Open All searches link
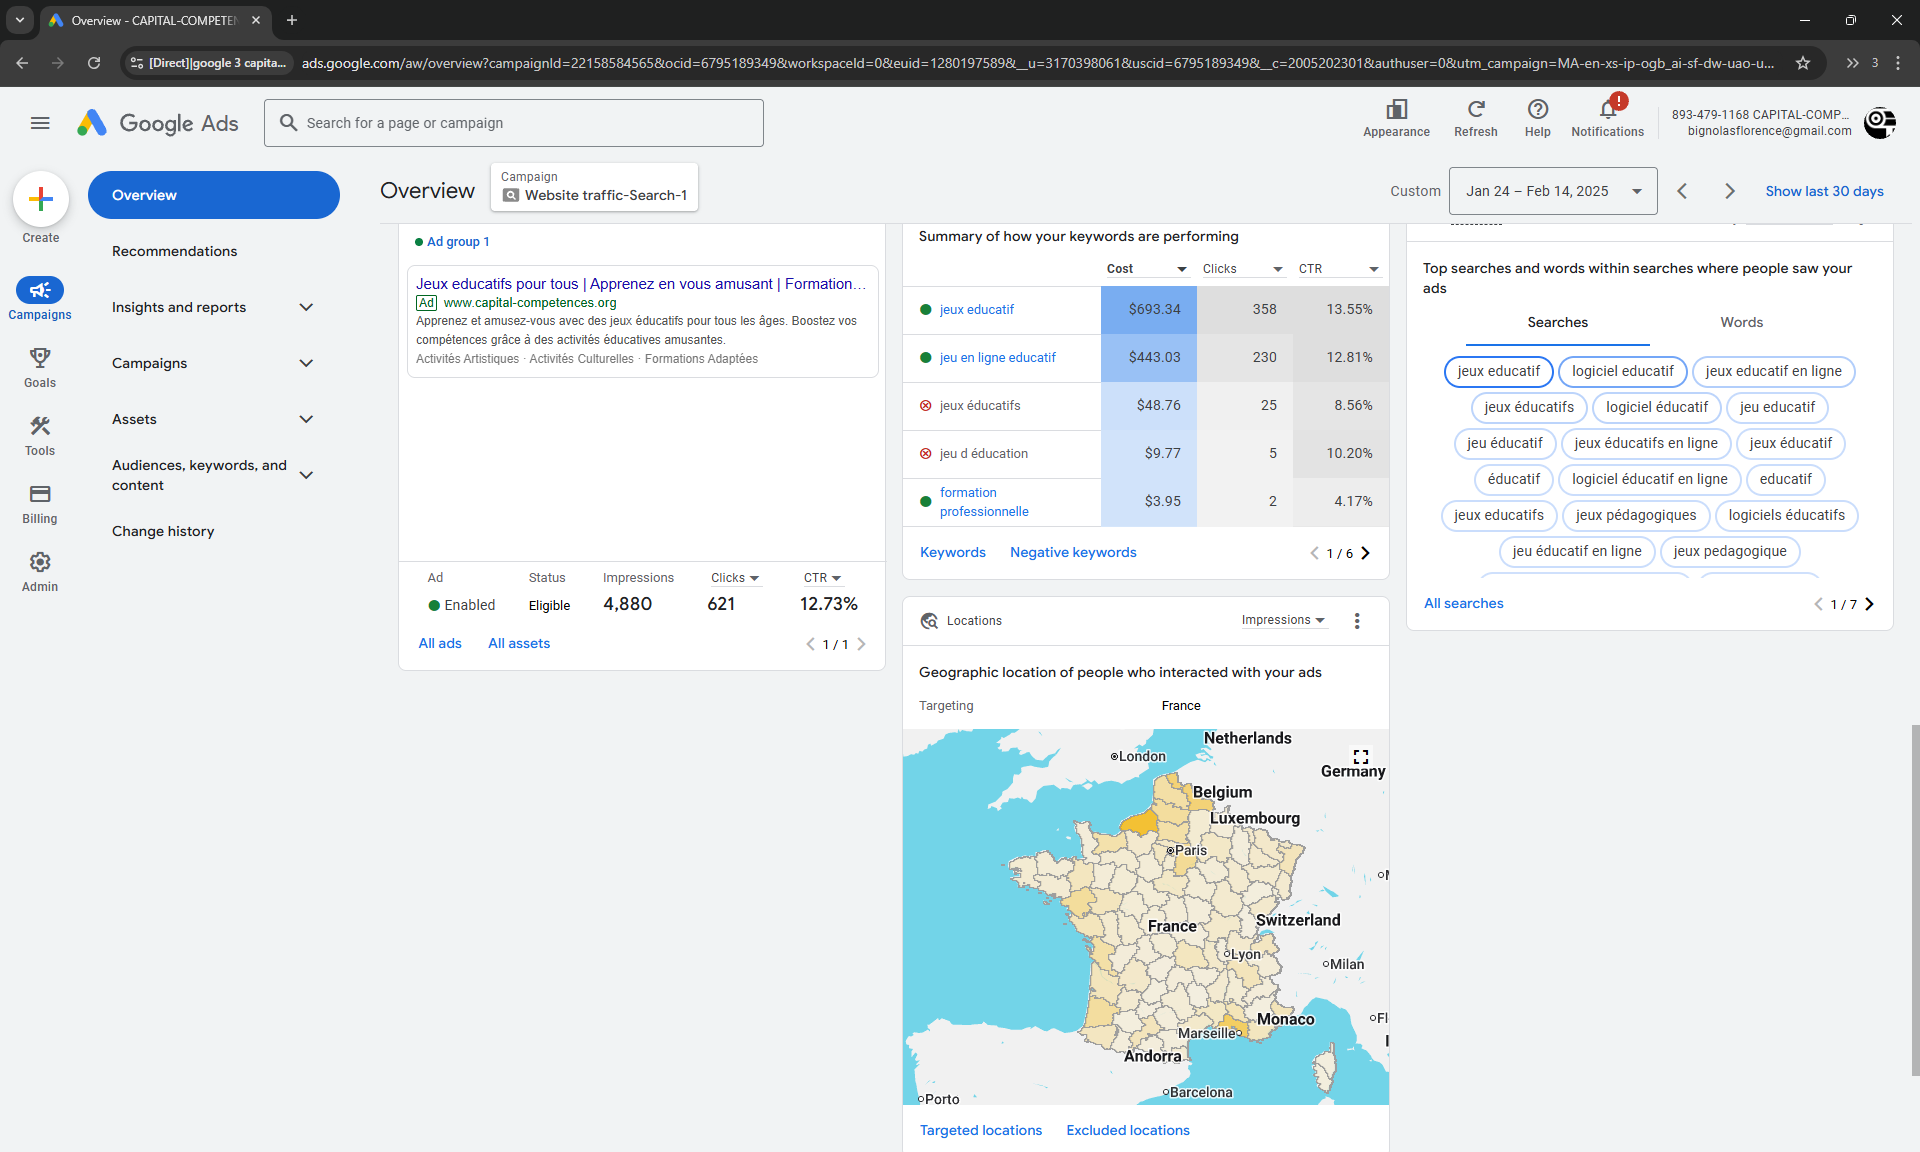The image size is (1920, 1152). tap(1463, 603)
